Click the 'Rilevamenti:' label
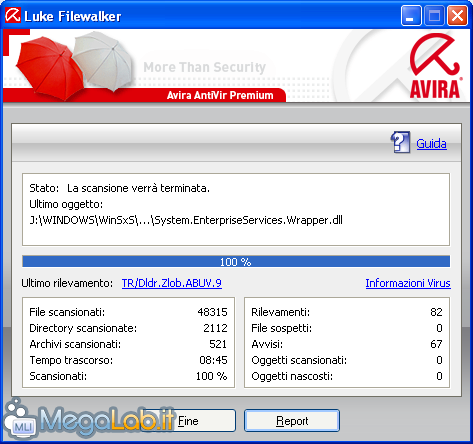The image size is (473, 444). pyautogui.click(x=280, y=312)
